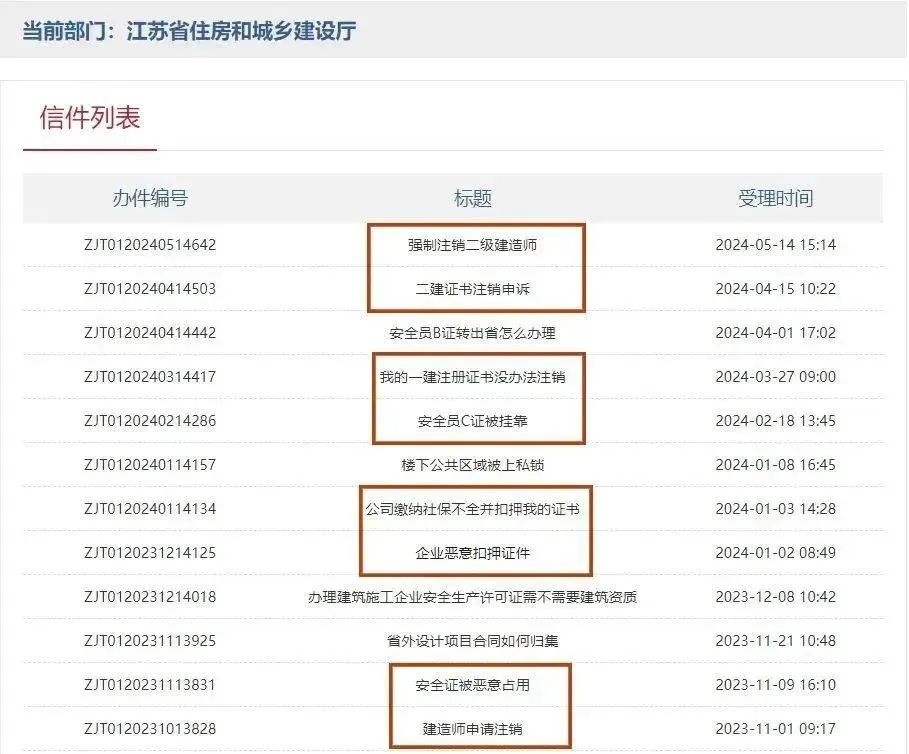Open letter titled 安全证被恶意占用

pyautogui.click(x=472, y=685)
